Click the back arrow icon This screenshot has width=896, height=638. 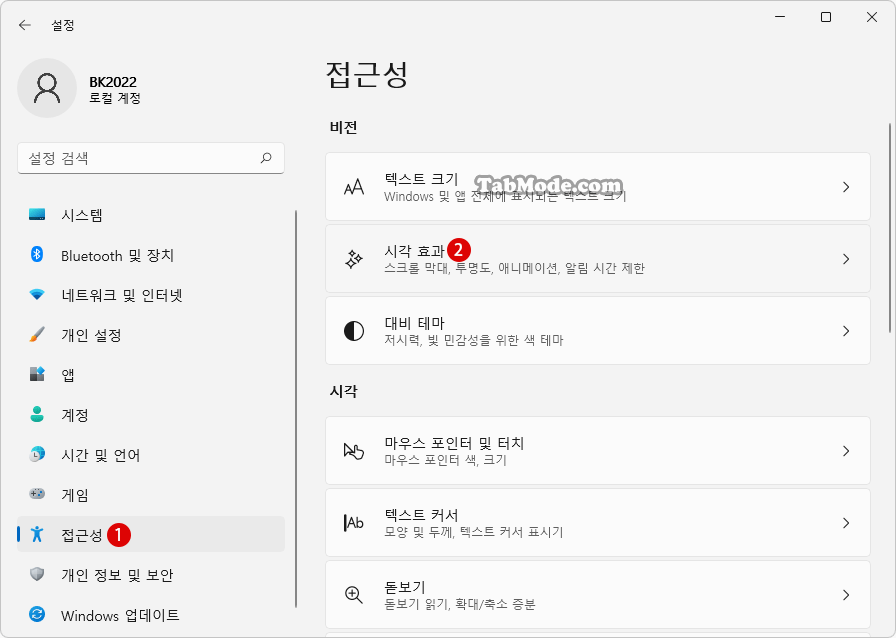pos(25,25)
